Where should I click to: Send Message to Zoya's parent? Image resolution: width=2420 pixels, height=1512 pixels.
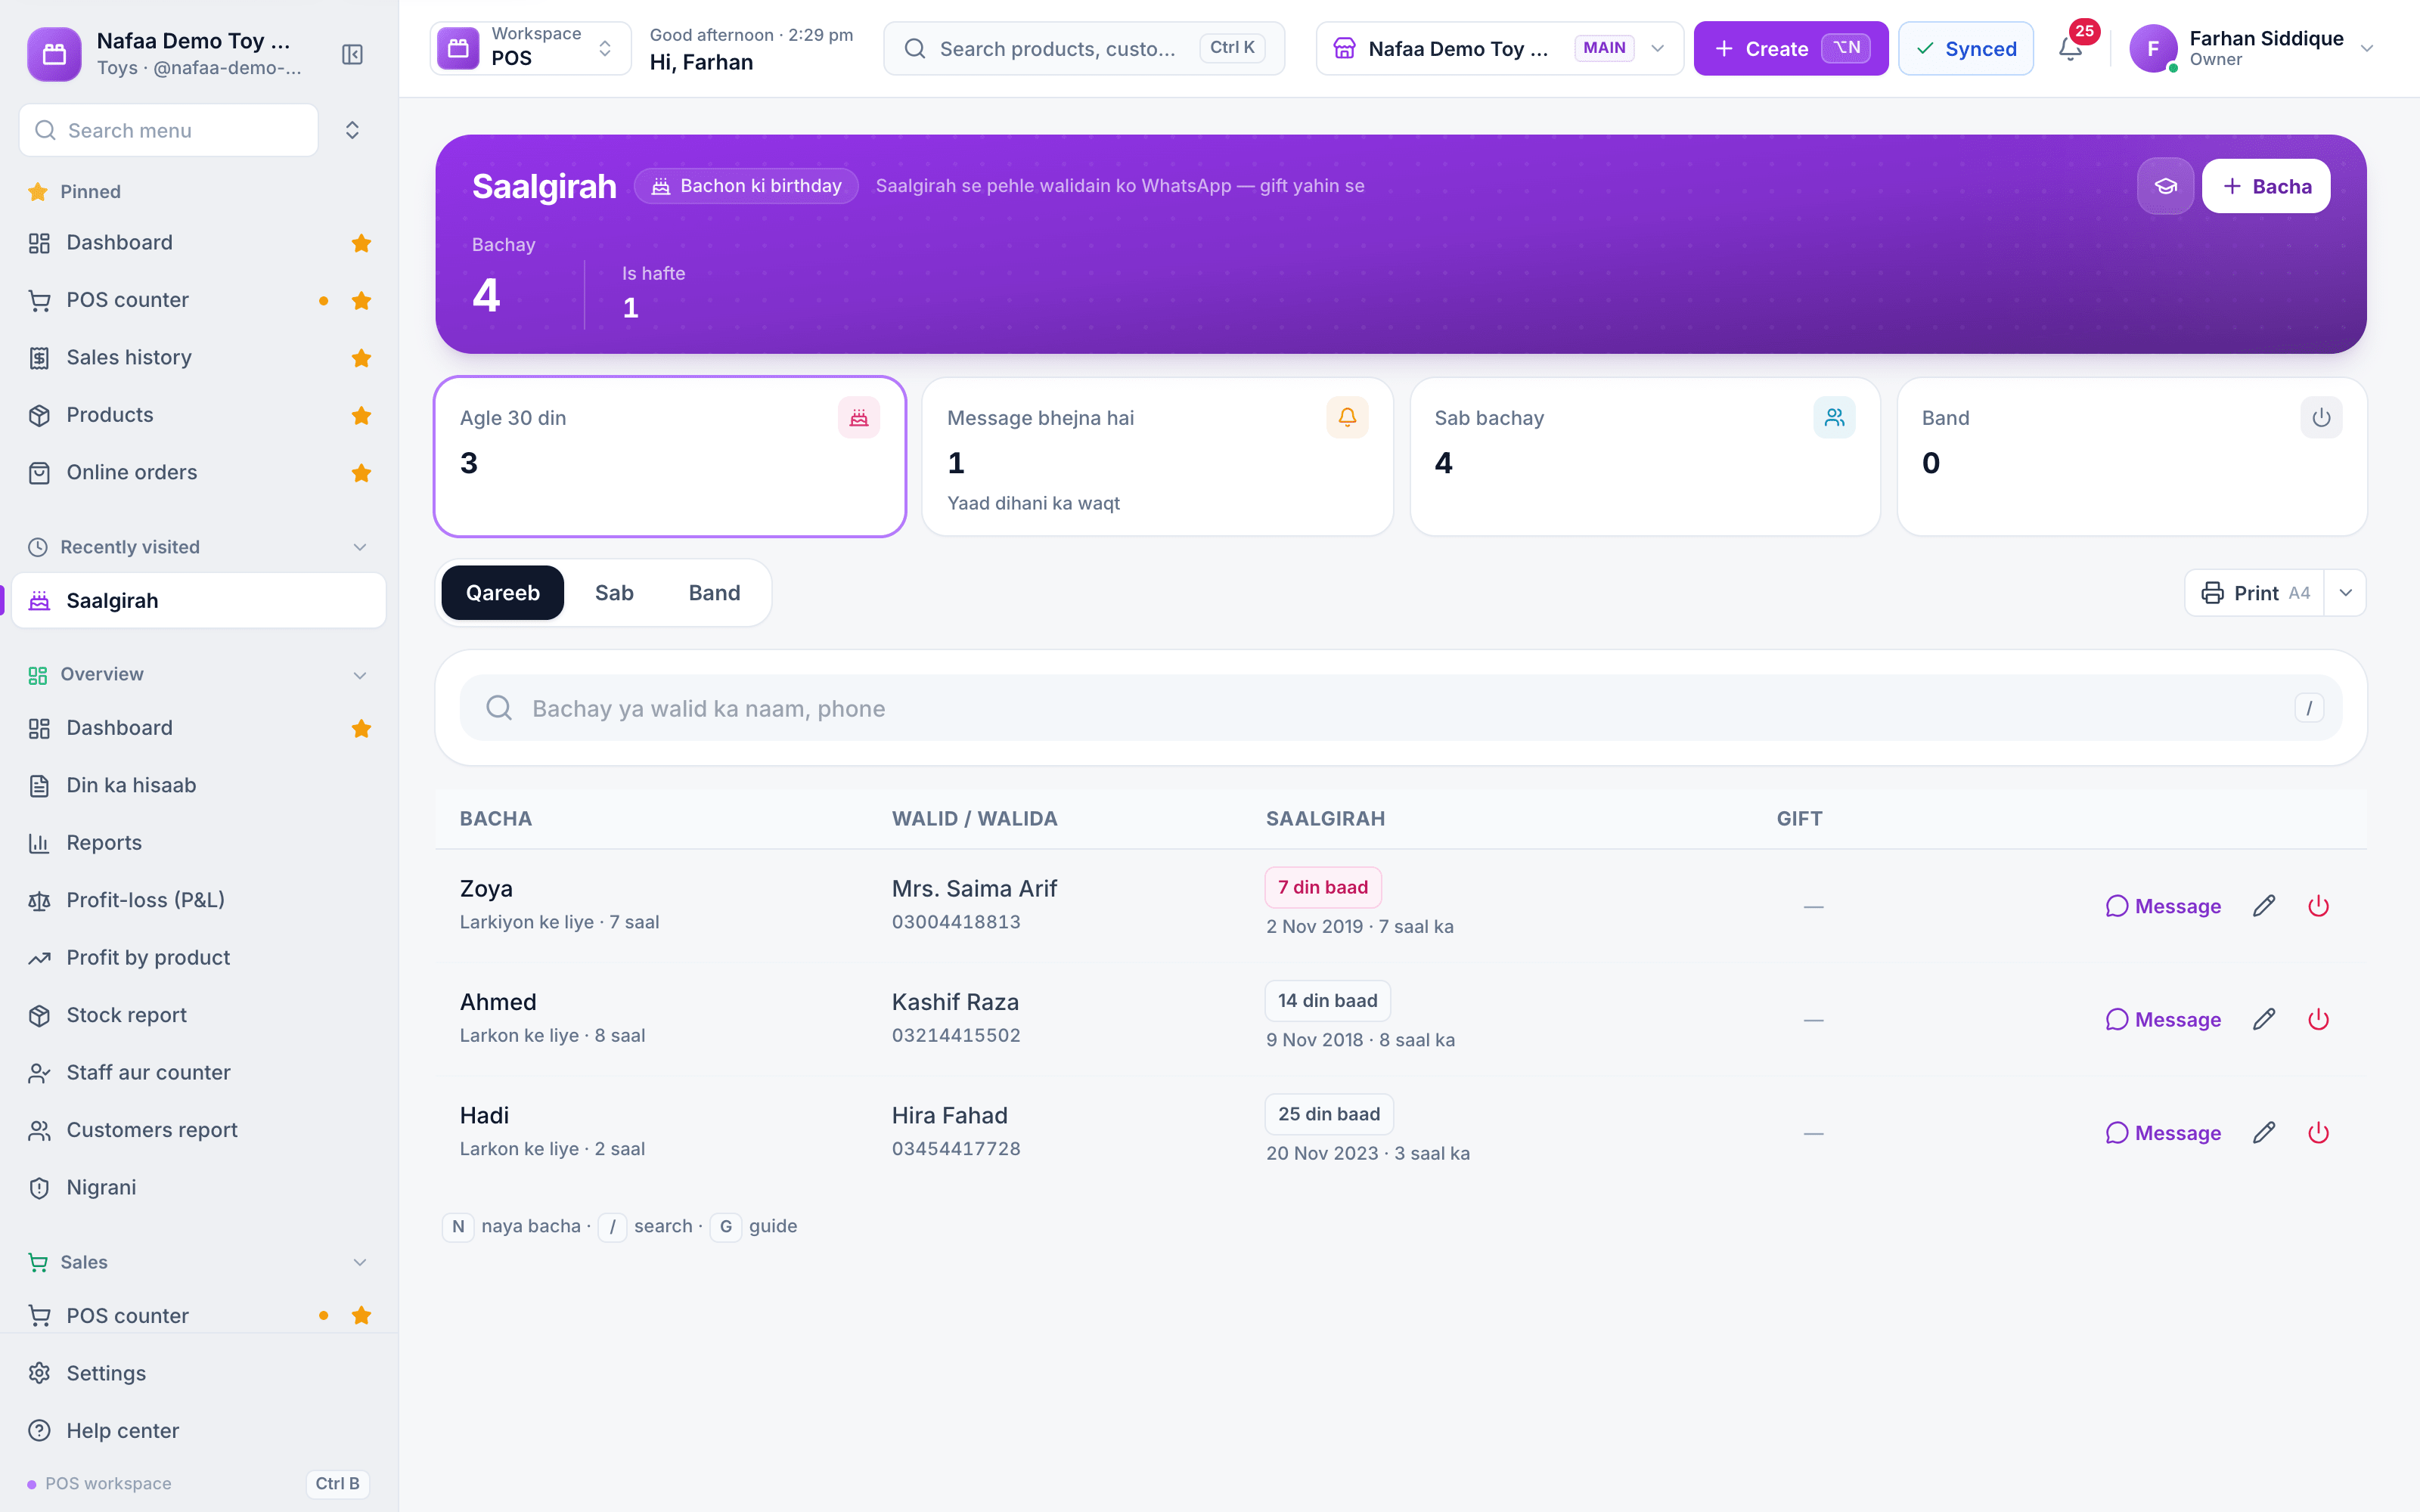(x=2163, y=906)
